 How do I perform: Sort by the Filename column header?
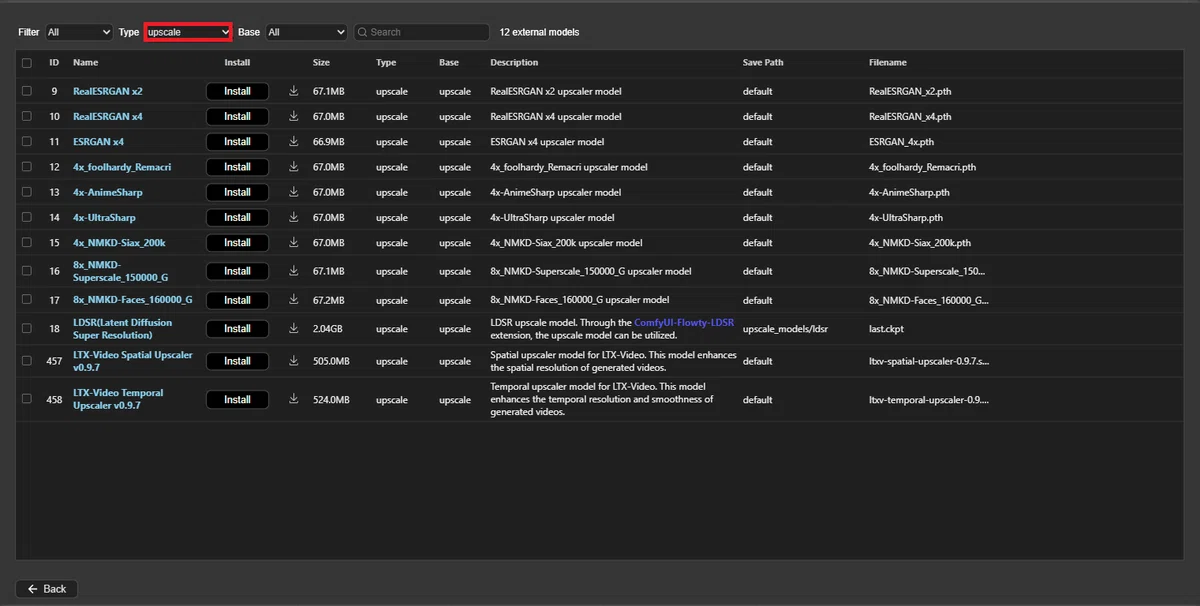(x=888, y=63)
